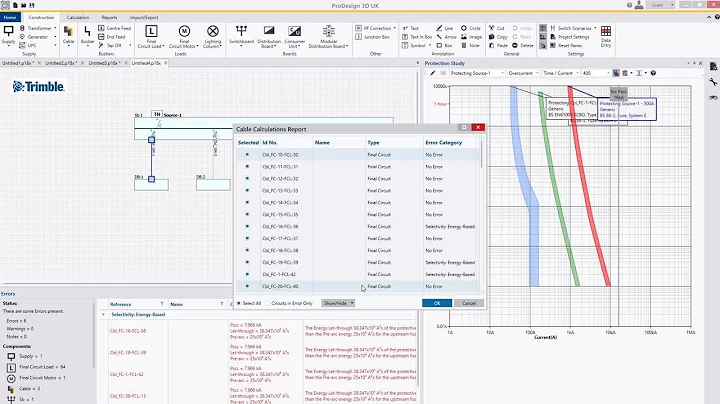
Task: Click the Reset Panes icon
Action: pos(553,45)
